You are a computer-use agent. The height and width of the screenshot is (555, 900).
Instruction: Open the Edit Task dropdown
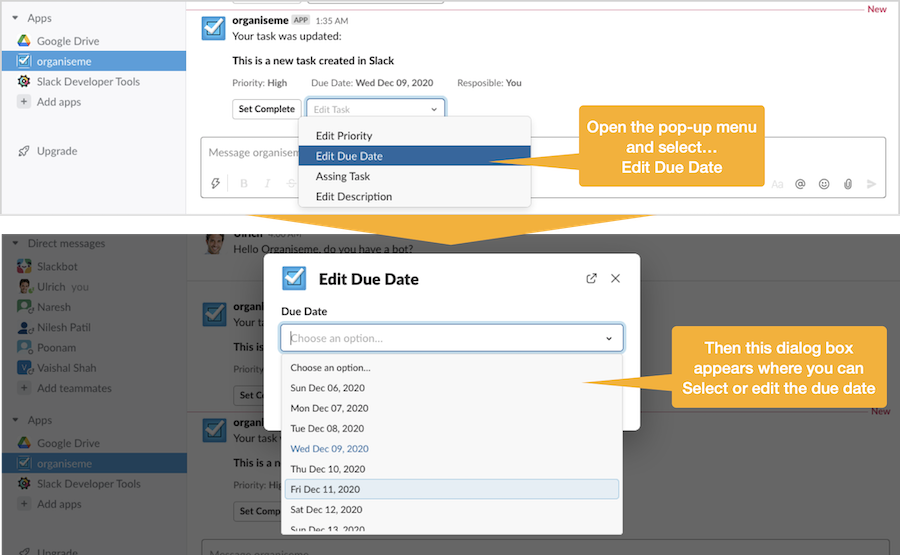[375, 109]
